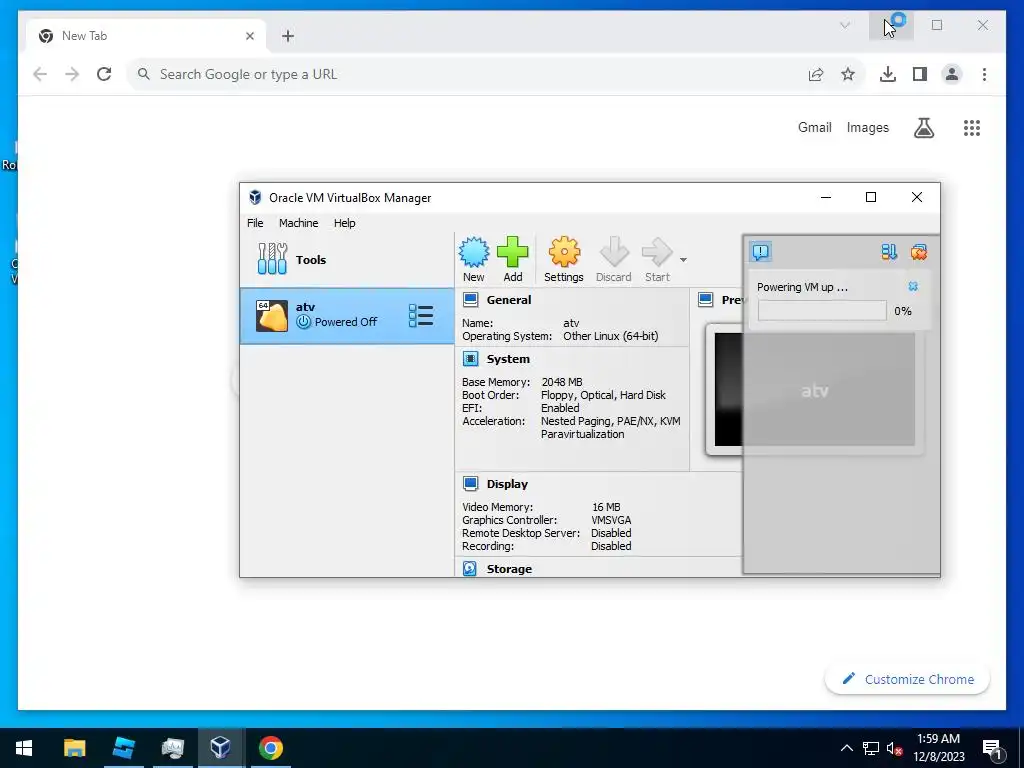
Task: Click the Chrome forward arrow
Action: coord(72,74)
